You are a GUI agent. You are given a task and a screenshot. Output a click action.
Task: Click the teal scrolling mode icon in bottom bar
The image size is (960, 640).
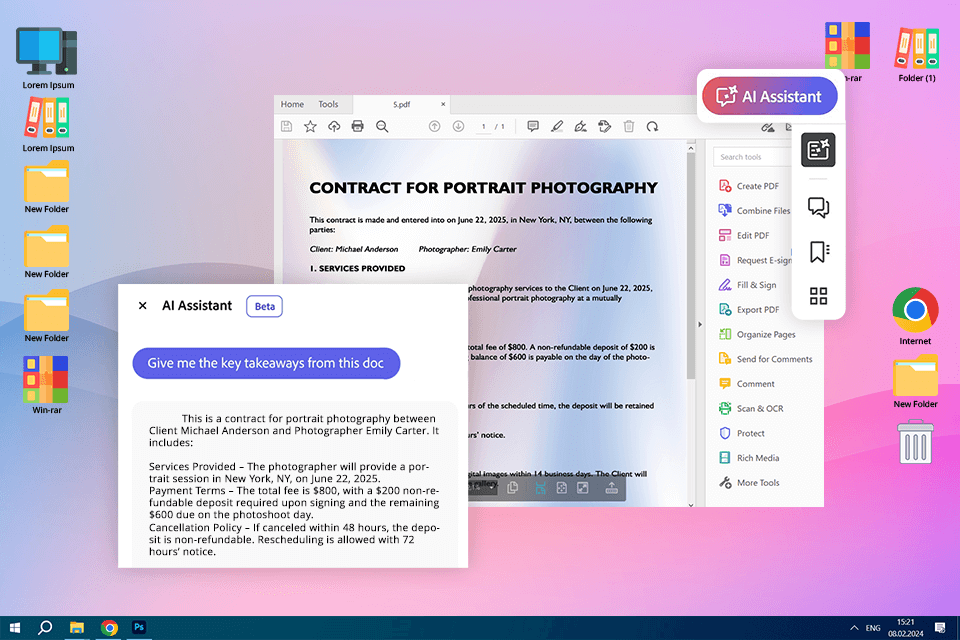click(x=540, y=488)
